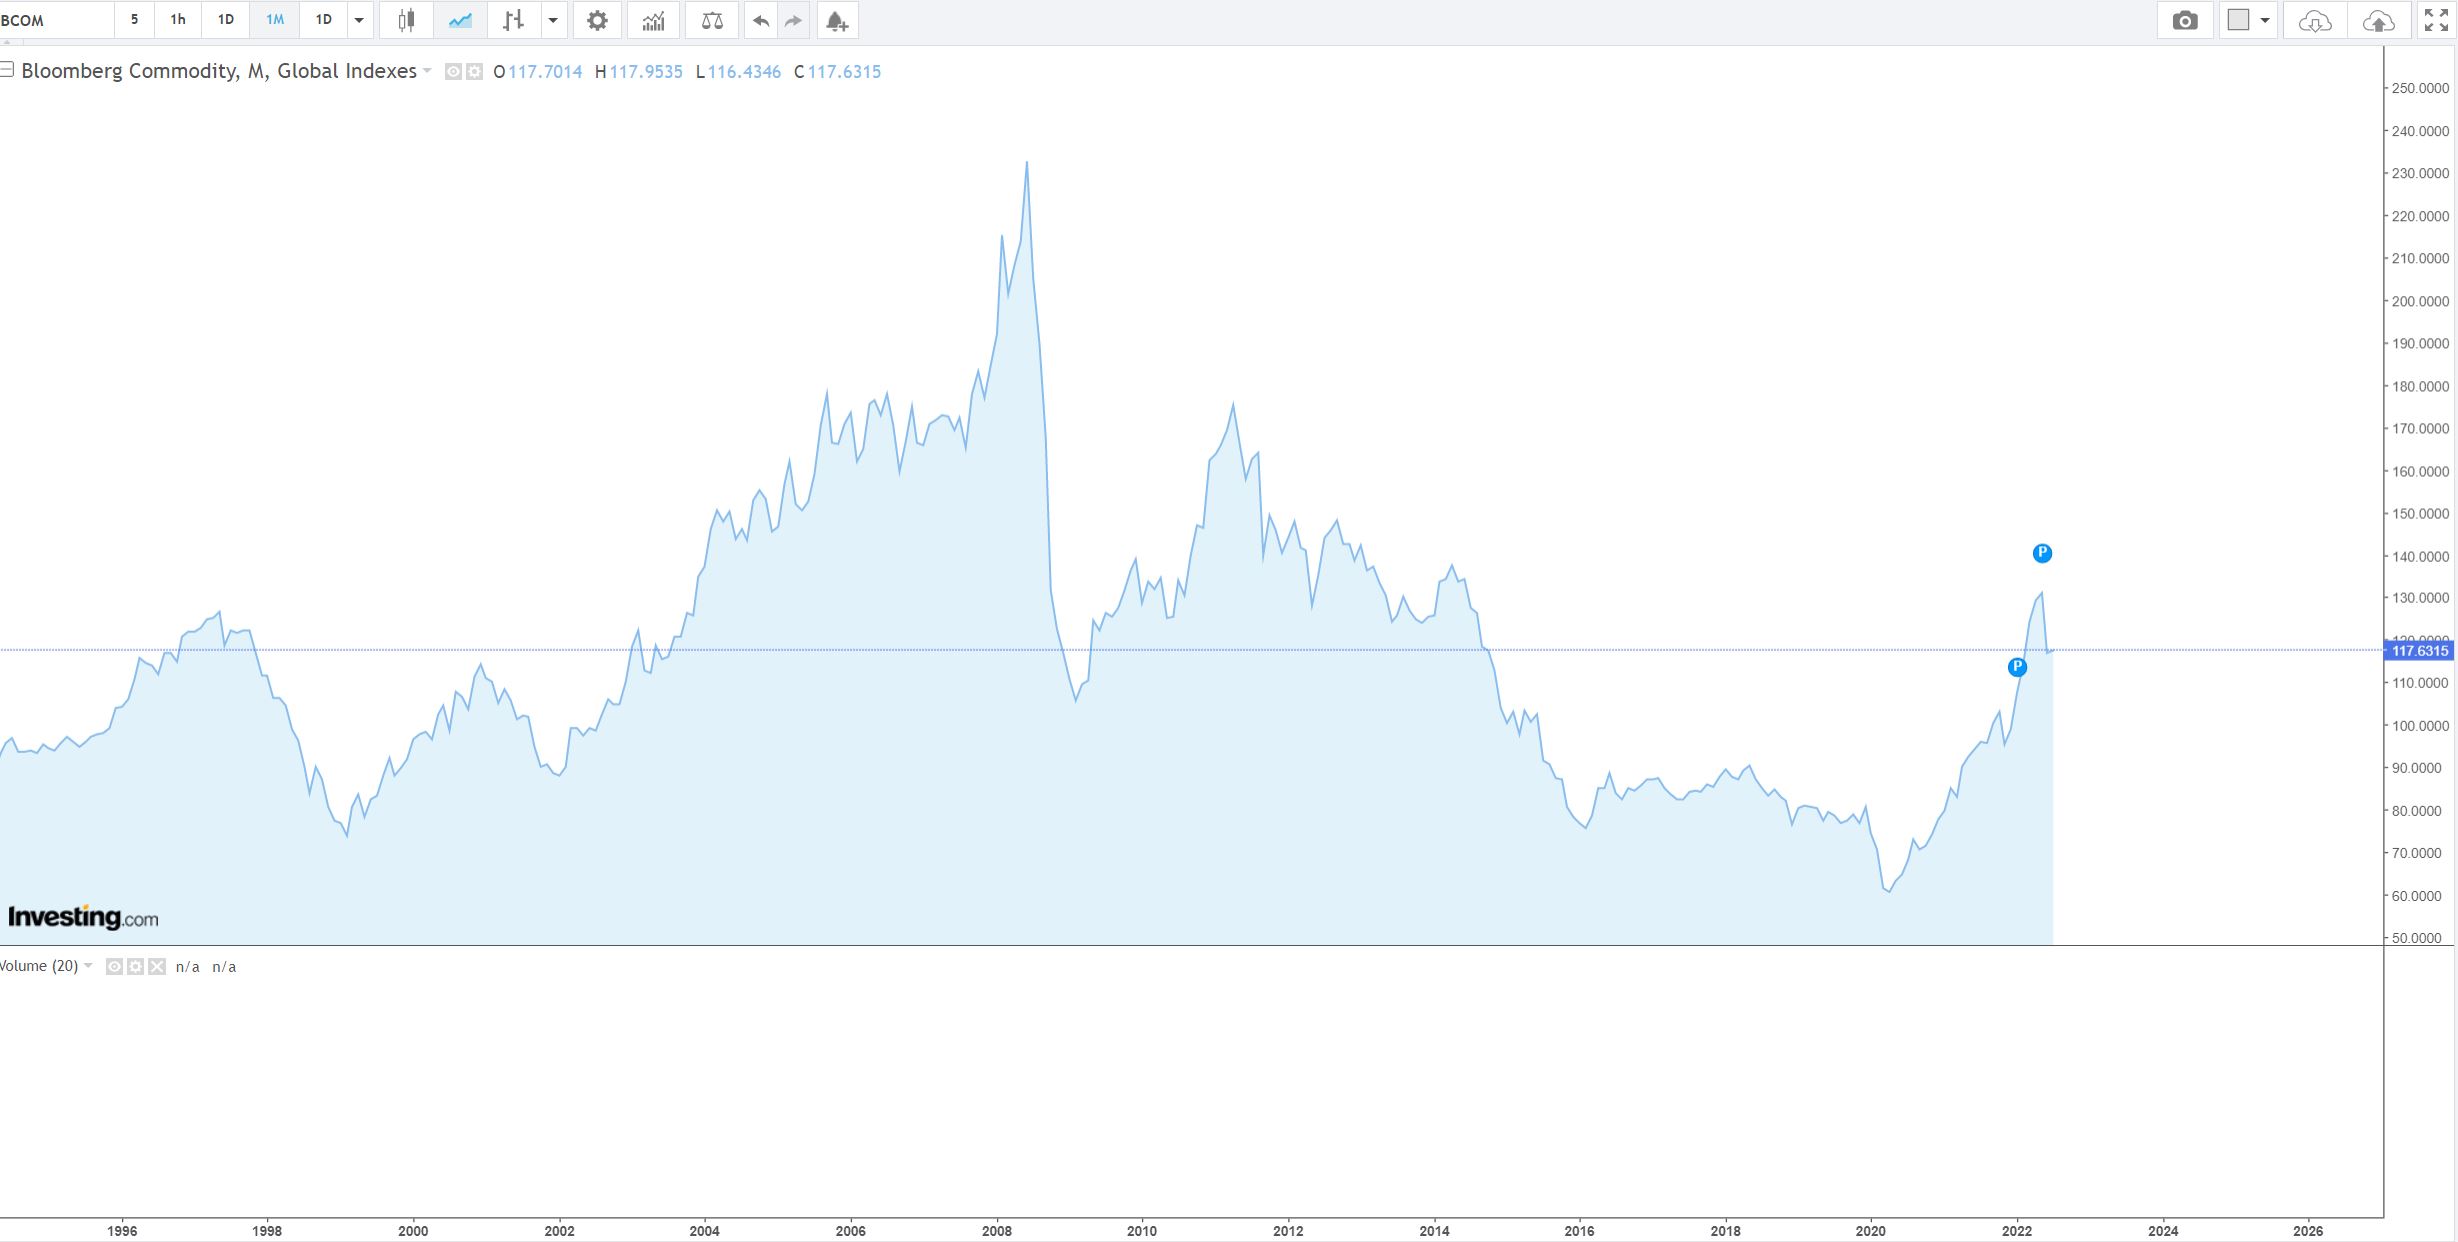
Task: Open the chart style dropdown arrow
Action: click(x=552, y=21)
